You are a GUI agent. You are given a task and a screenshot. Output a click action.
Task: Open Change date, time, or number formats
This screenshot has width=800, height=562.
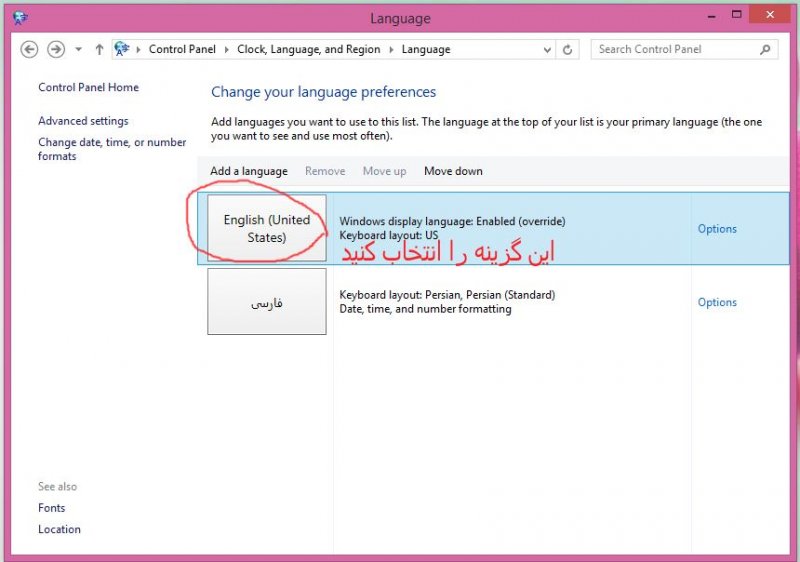[x=112, y=149]
